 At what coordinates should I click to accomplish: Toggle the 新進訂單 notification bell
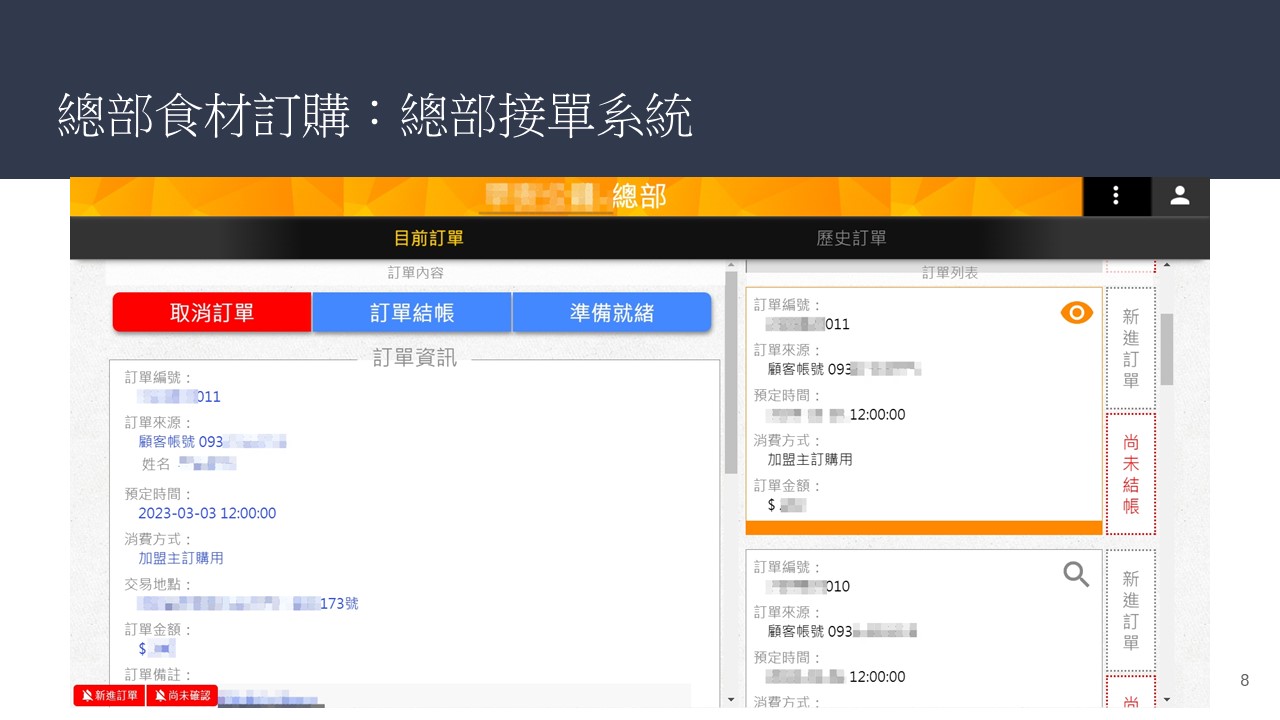pos(110,696)
